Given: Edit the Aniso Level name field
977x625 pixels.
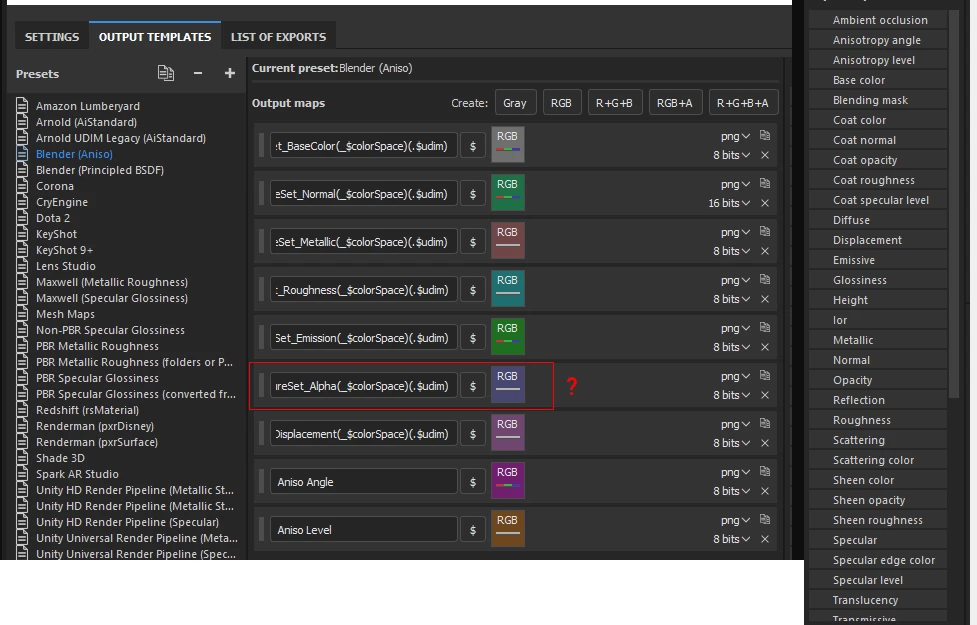Looking at the screenshot, I should [364, 530].
